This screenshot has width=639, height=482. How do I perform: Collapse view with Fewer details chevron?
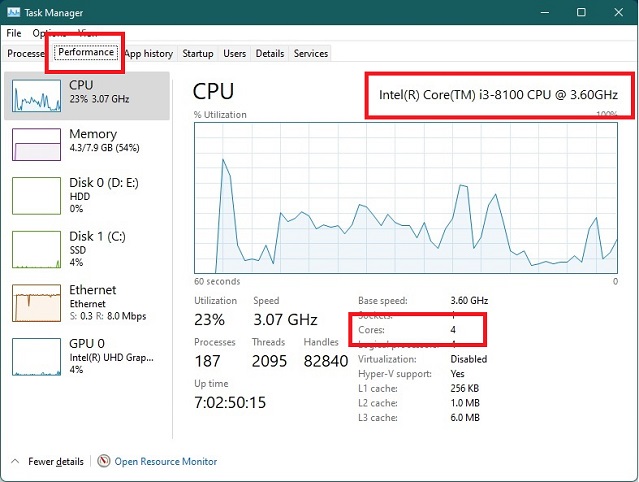coord(15,461)
